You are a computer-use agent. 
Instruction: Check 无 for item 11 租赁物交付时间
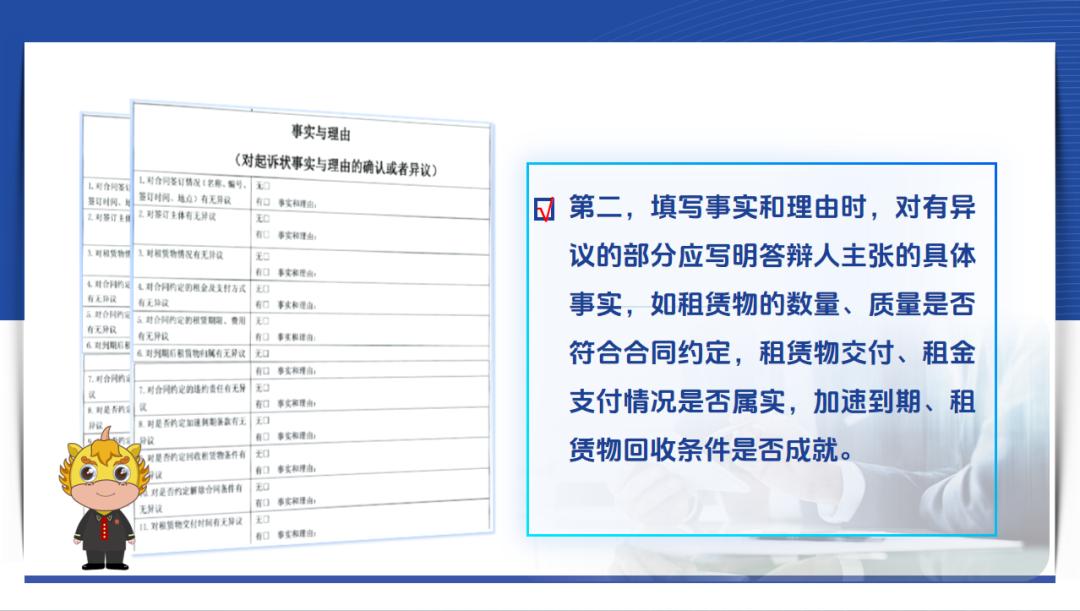coord(265,519)
